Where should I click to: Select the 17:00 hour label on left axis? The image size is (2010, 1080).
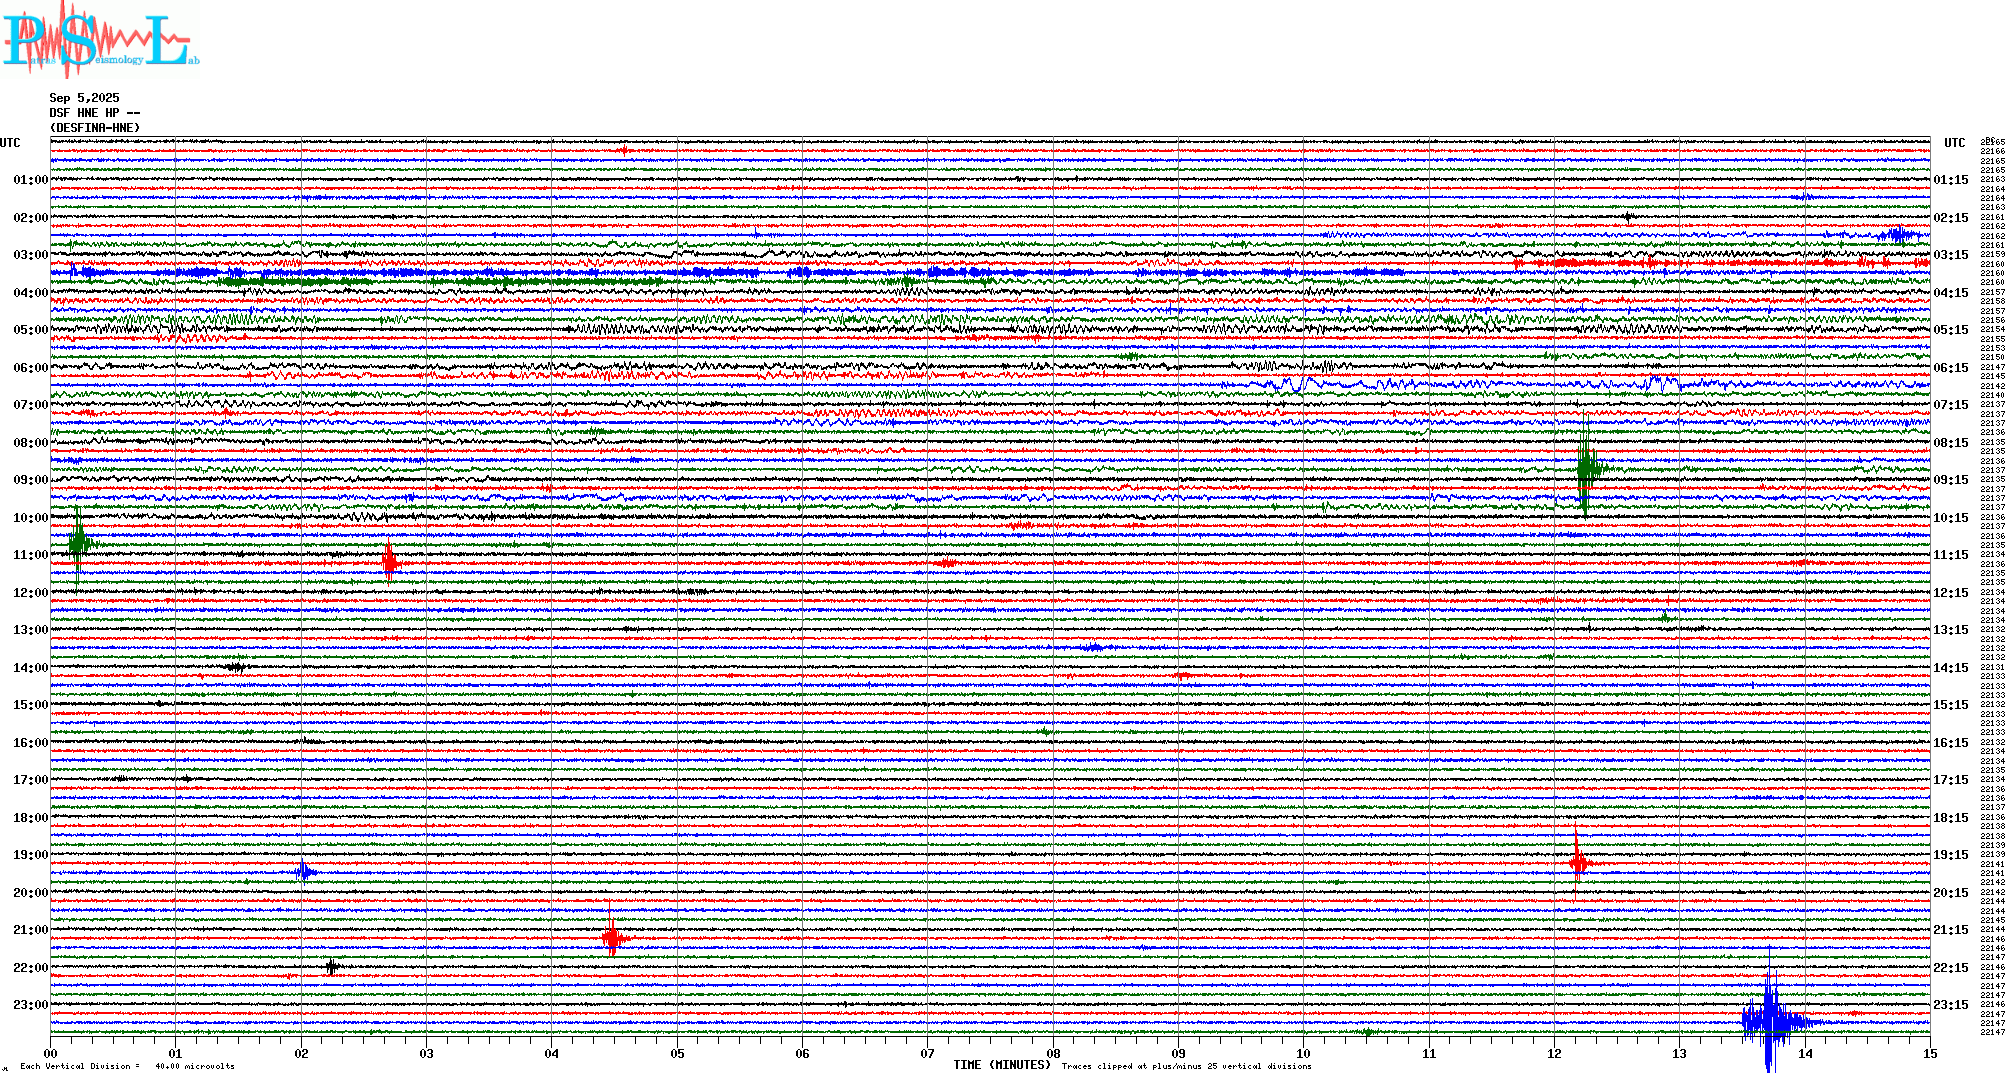pyautogui.click(x=30, y=780)
